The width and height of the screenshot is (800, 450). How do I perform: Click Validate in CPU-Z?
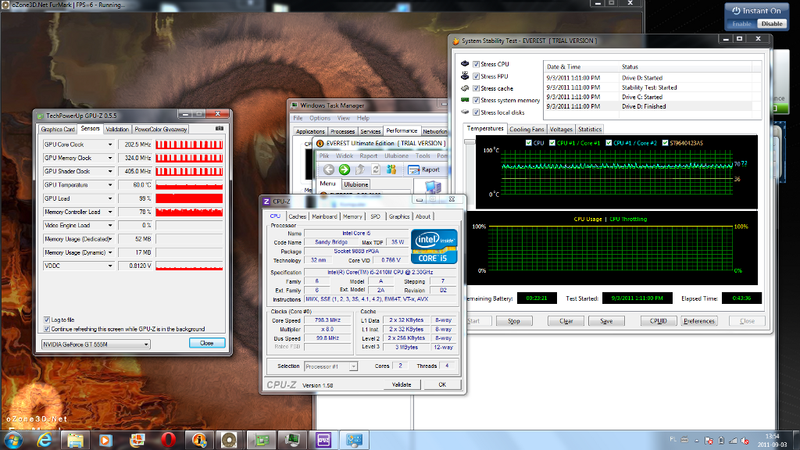click(402, 385)
